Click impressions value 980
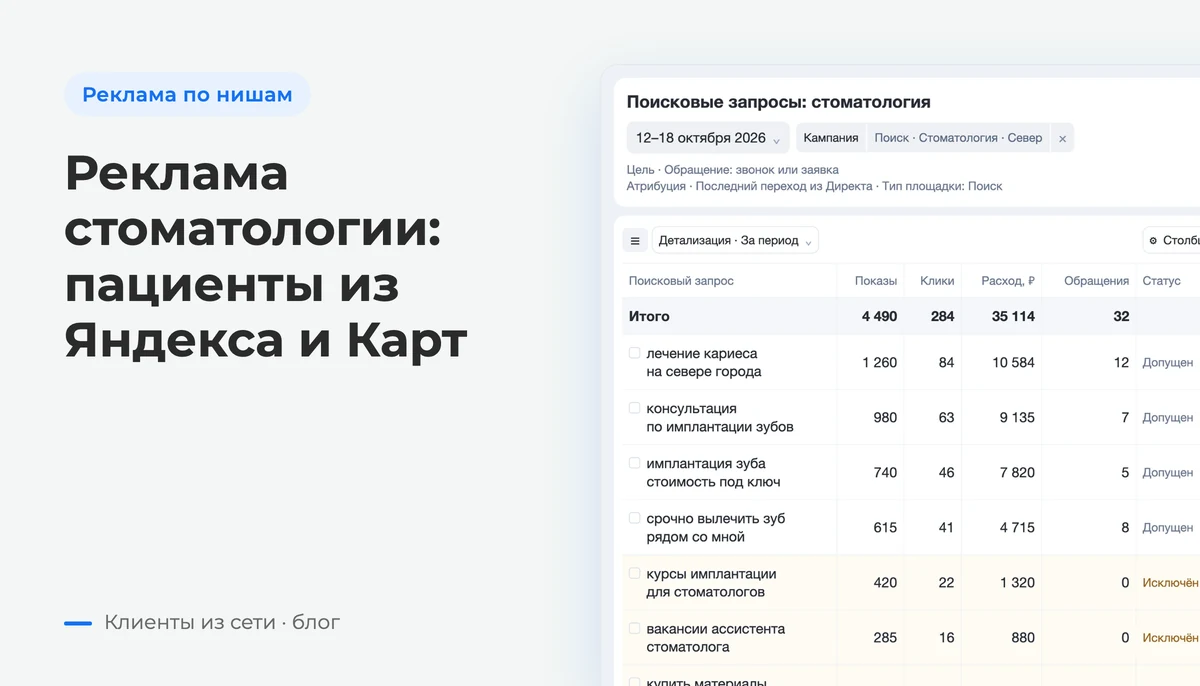1200x686 pixels. (x=885, y=417)
